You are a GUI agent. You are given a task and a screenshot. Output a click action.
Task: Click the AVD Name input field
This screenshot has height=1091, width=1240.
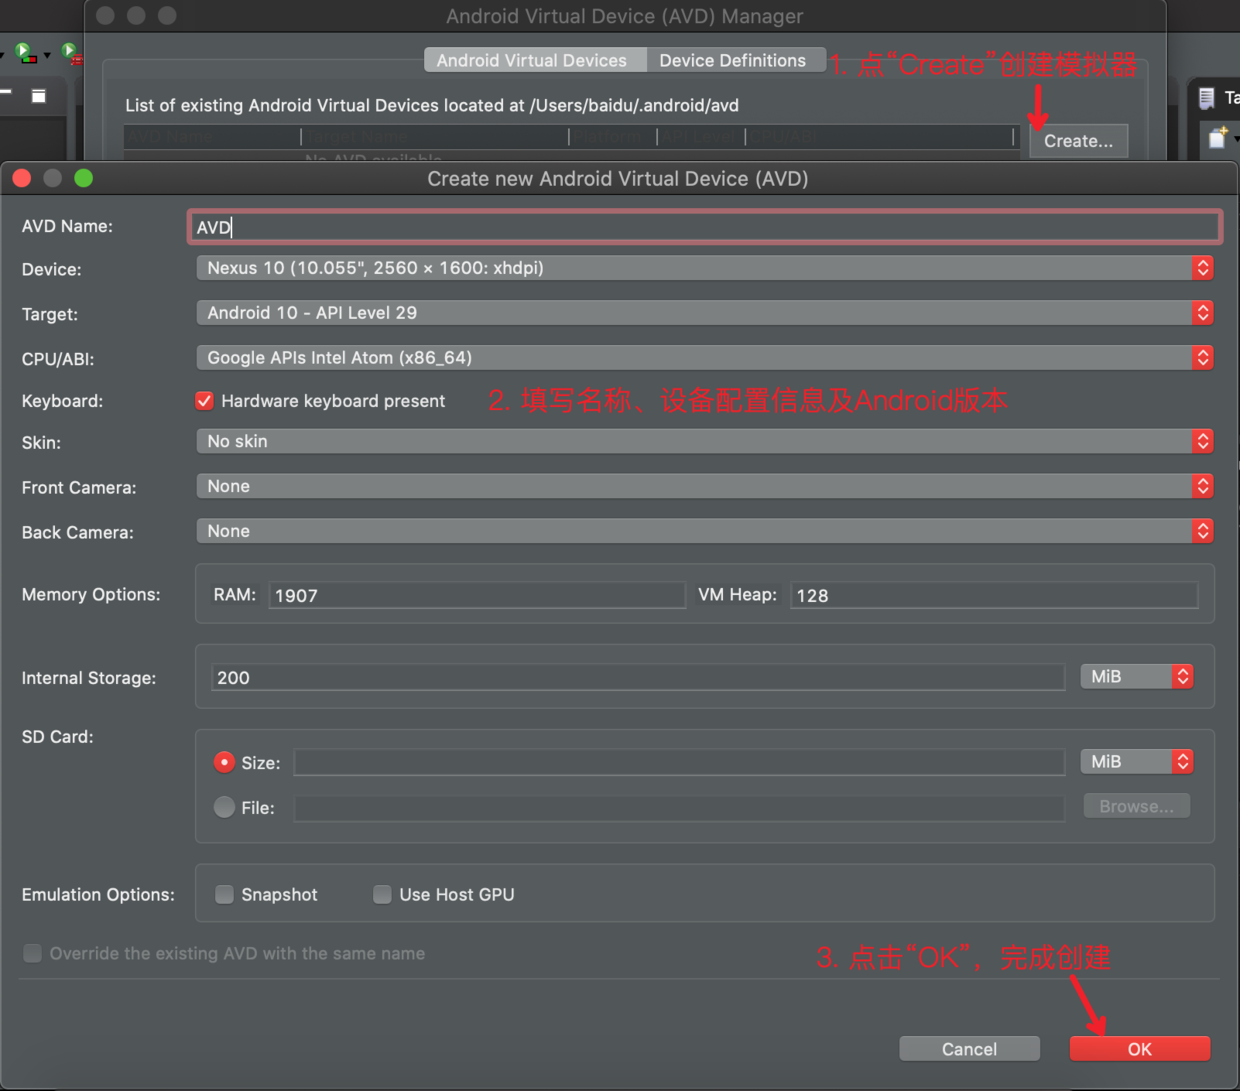pos(704,227)
